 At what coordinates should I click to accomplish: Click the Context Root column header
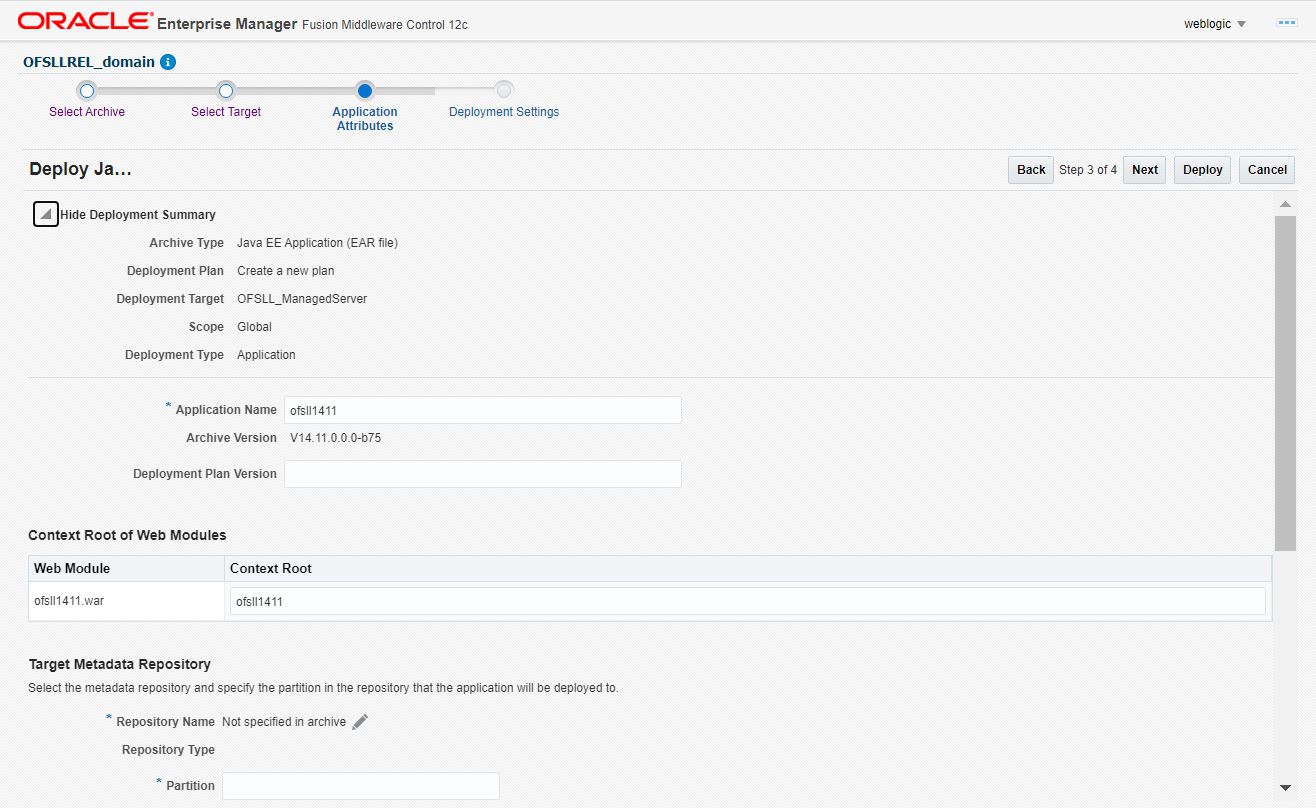(748, 568)
